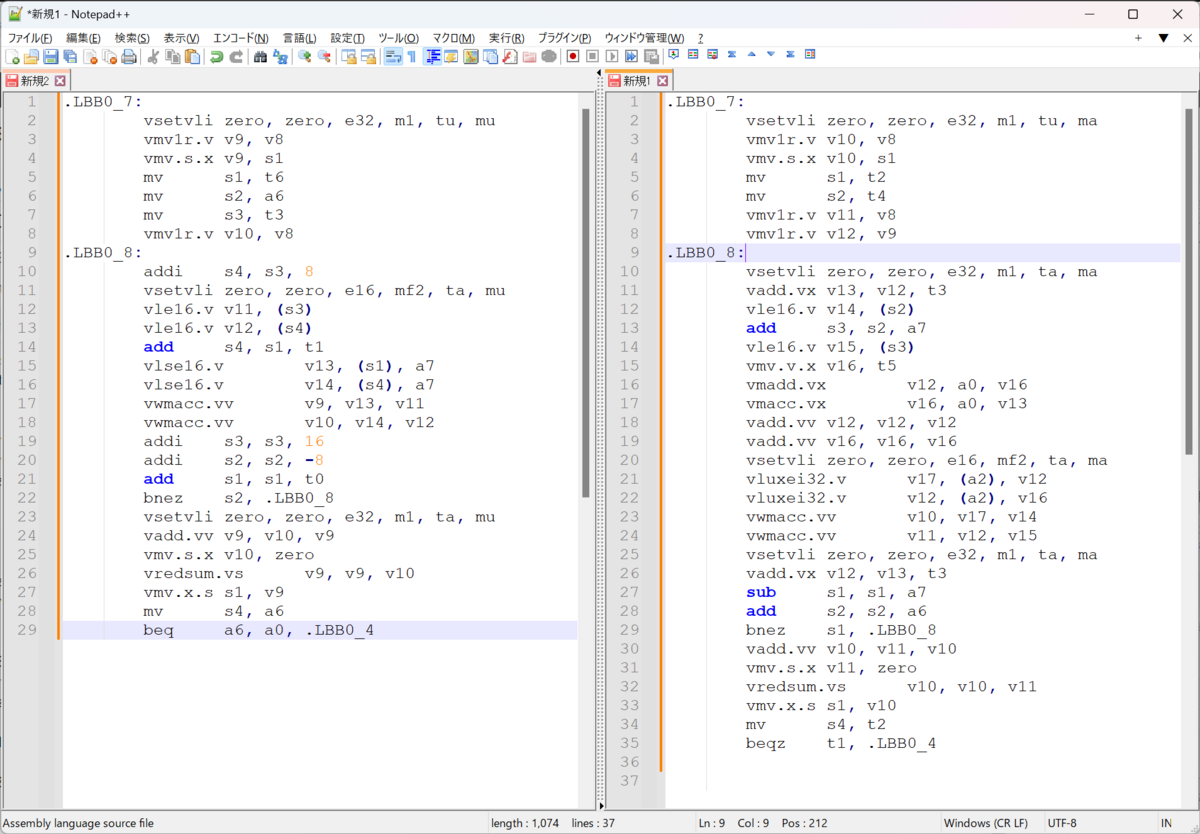Open the Find dialog via binoculars icon
The height and width of the screenshot is (834, 1200).
(260, 56)
